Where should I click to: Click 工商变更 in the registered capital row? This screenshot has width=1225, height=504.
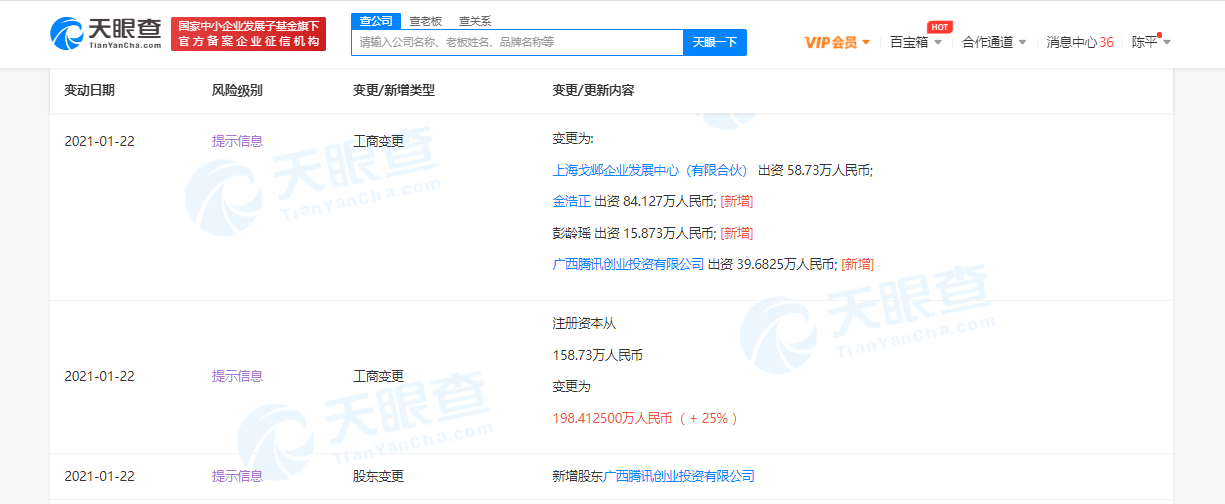pyautogui.click(x=379, y=376)
